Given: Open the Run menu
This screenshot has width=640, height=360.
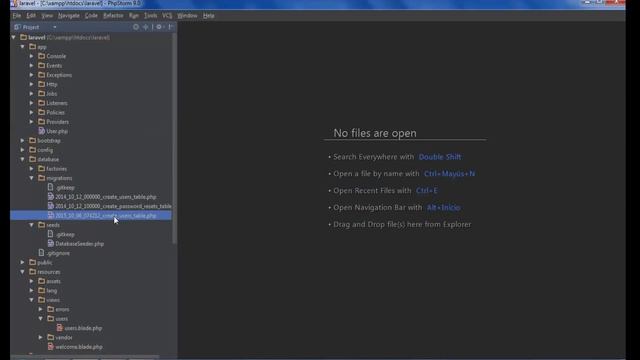Looking at the screenshot, I should pyautogui.click(x=133, y=16).
